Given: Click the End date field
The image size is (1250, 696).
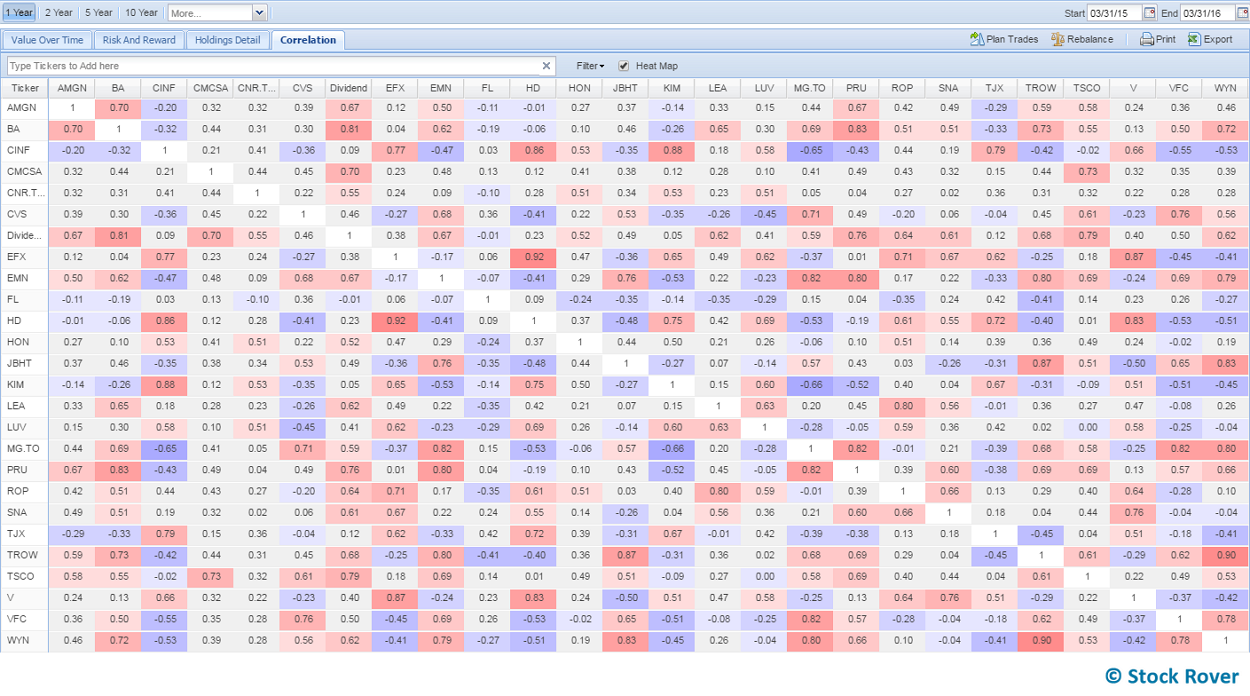Looking at the screenshot, I should (x=1207, y=13).
